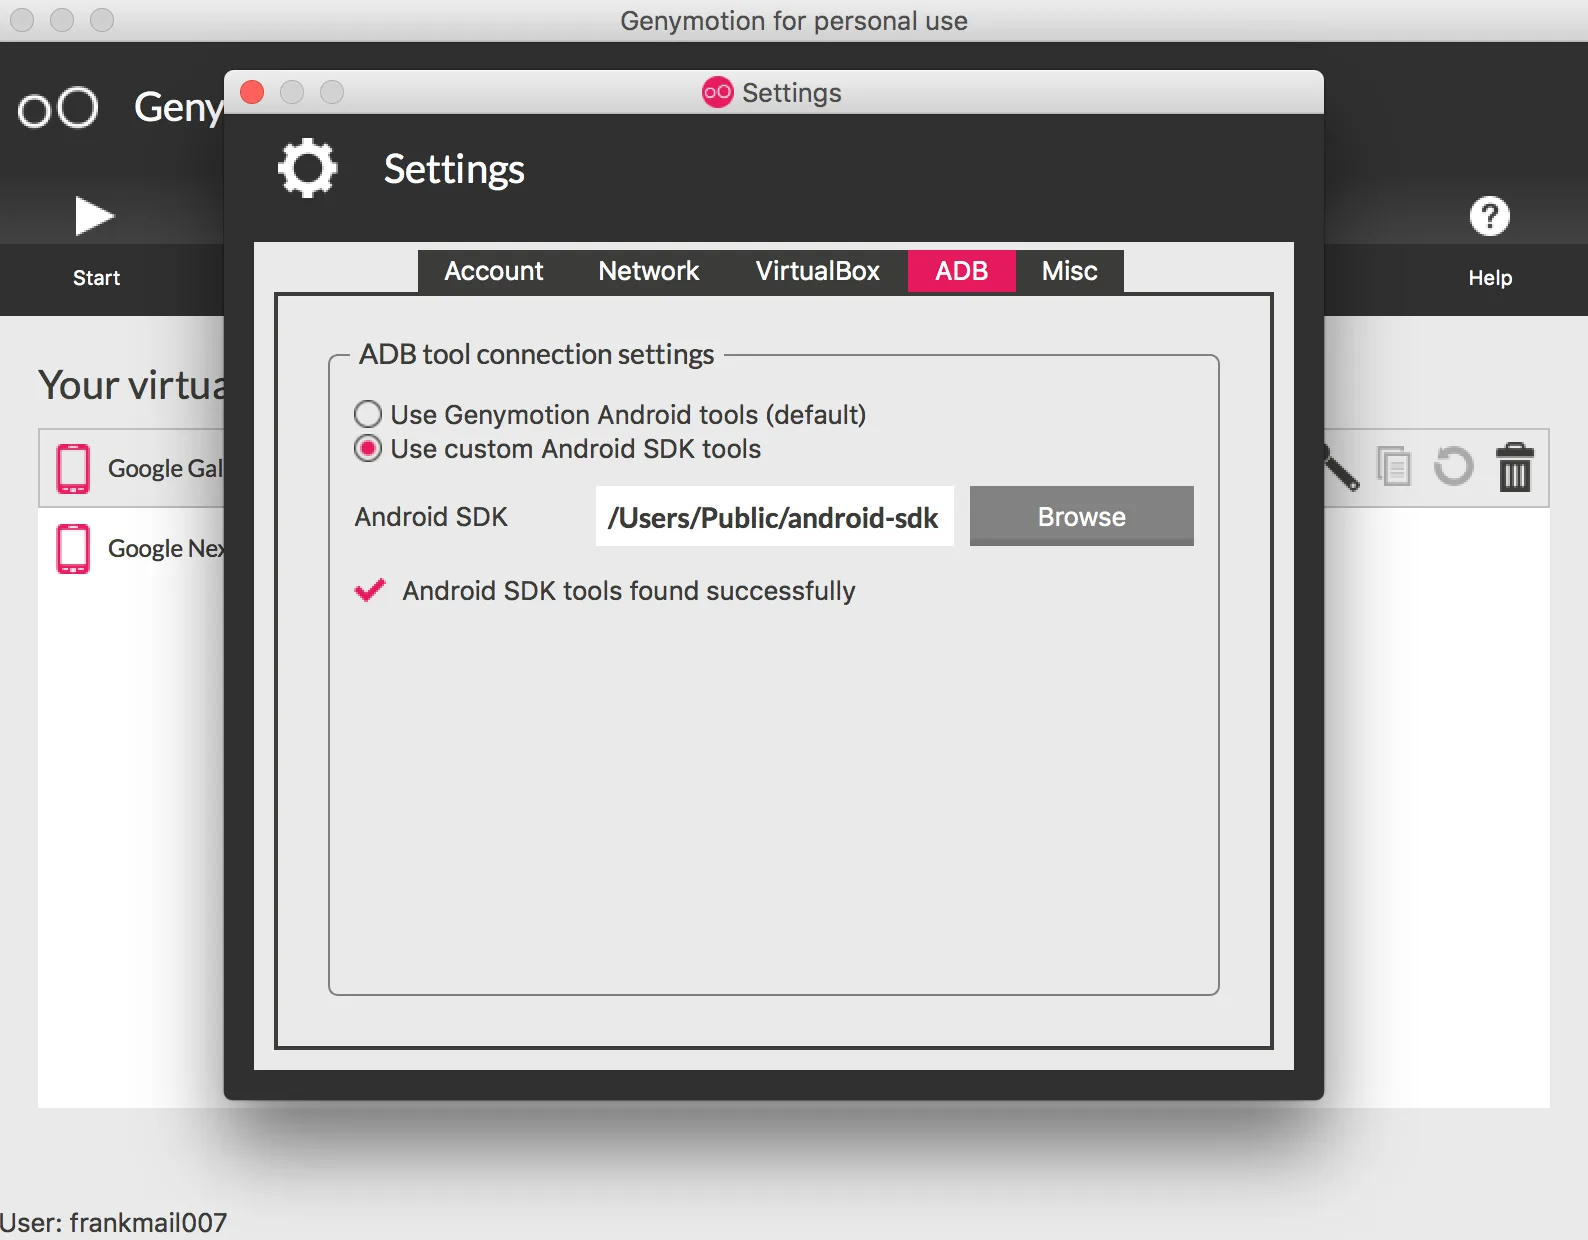Switch to the VirtualBox tab
The width and height of the screenshot is (1588, 1240).
818,271
